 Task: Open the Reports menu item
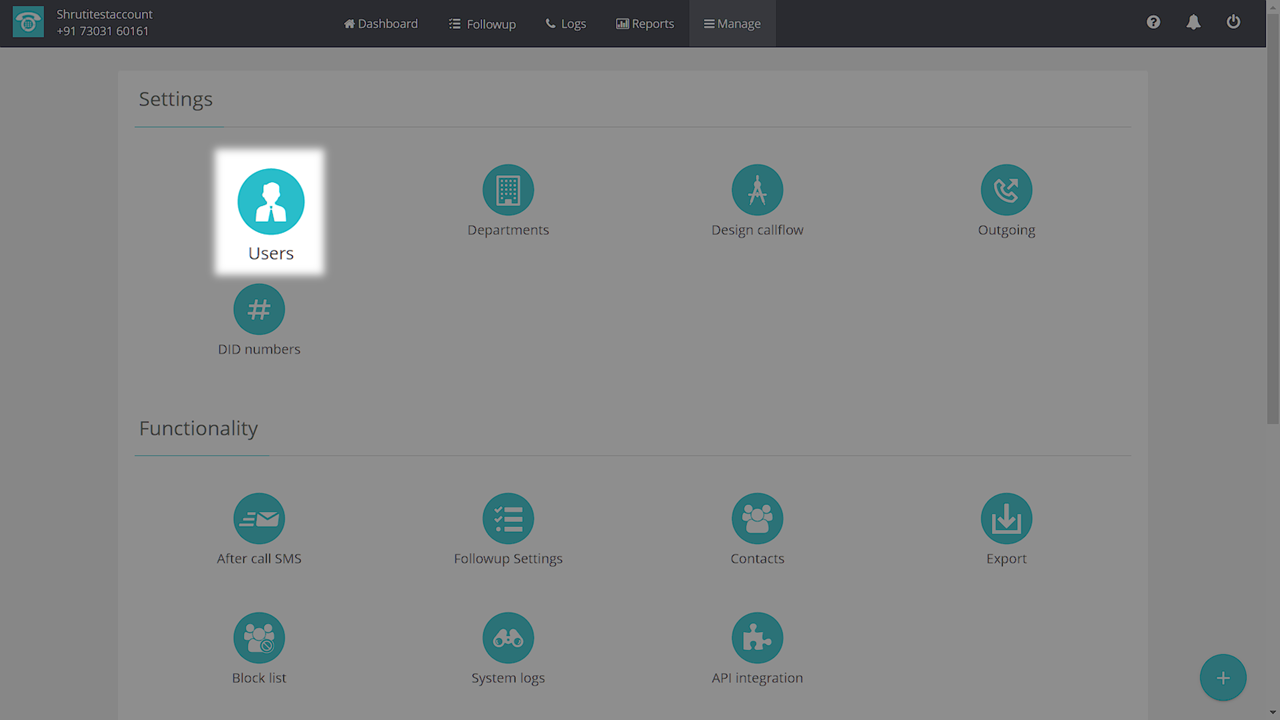pyautogui.click(x=645, y=24)
